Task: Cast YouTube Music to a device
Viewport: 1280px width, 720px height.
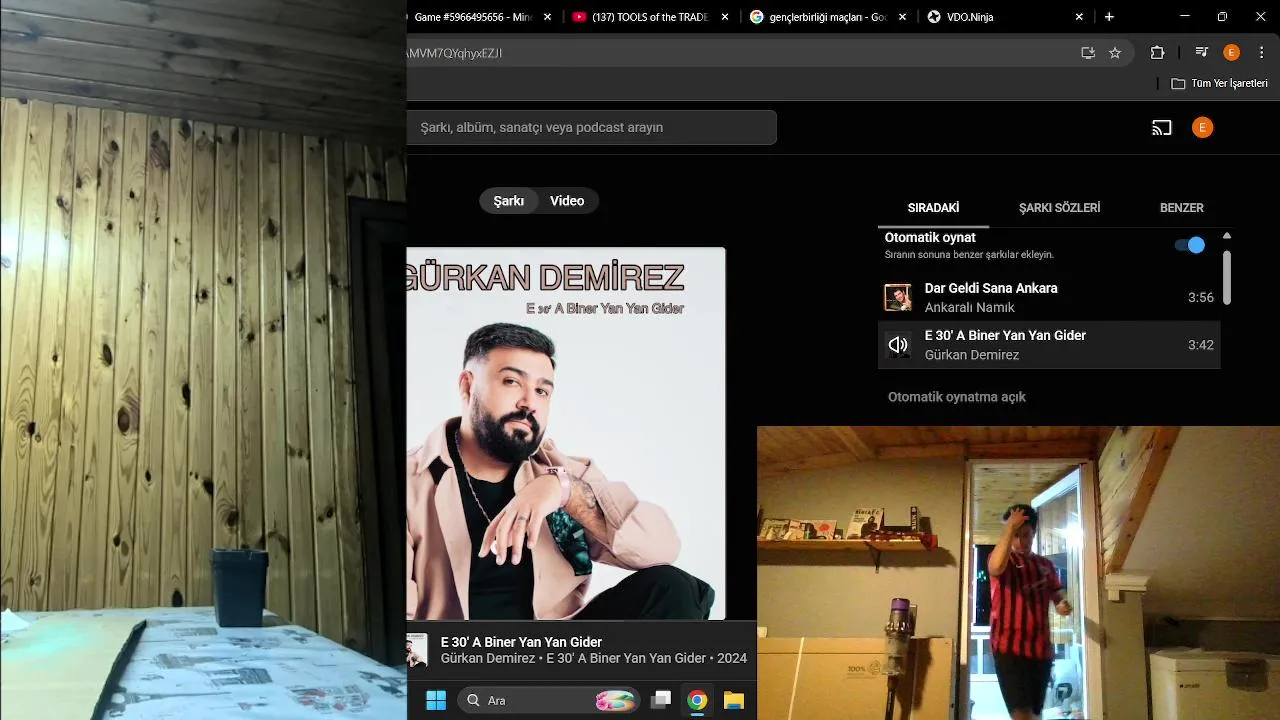Action: [1161, 128]
